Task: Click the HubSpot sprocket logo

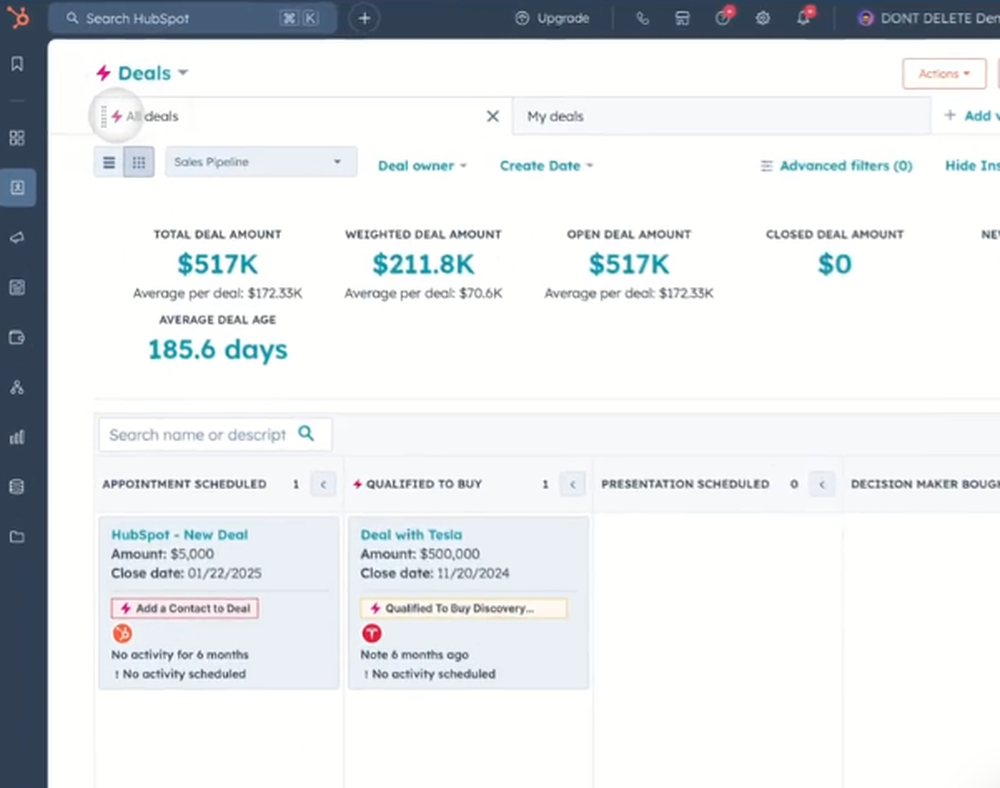Action: [18, 17]
